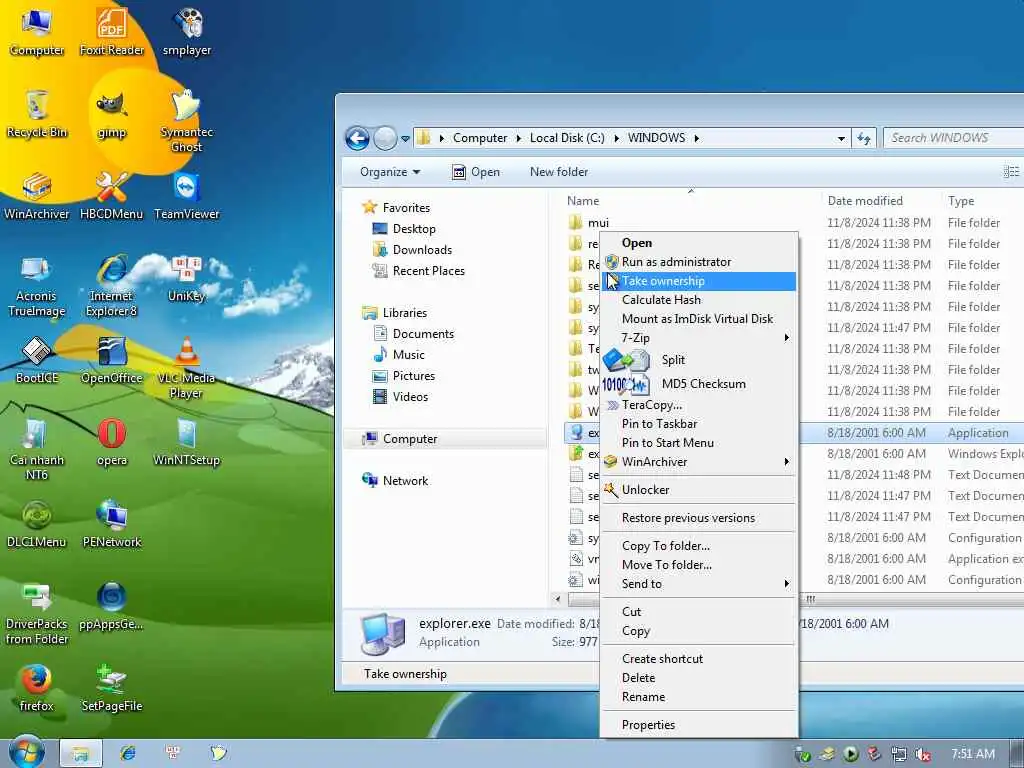Launch Internet Explorer 8 desktop icon
Image resolution: width=1024 pixels, height=768 pixels.
click(112, 285)
